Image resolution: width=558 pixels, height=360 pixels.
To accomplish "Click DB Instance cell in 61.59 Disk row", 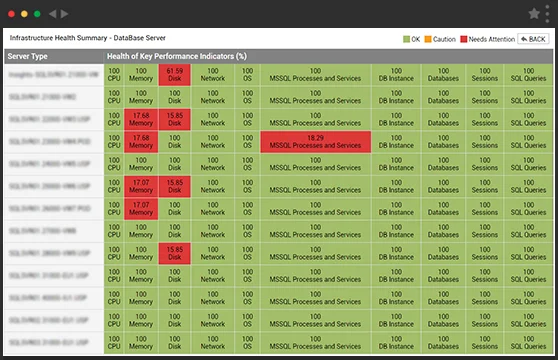I will coord(396,75).
